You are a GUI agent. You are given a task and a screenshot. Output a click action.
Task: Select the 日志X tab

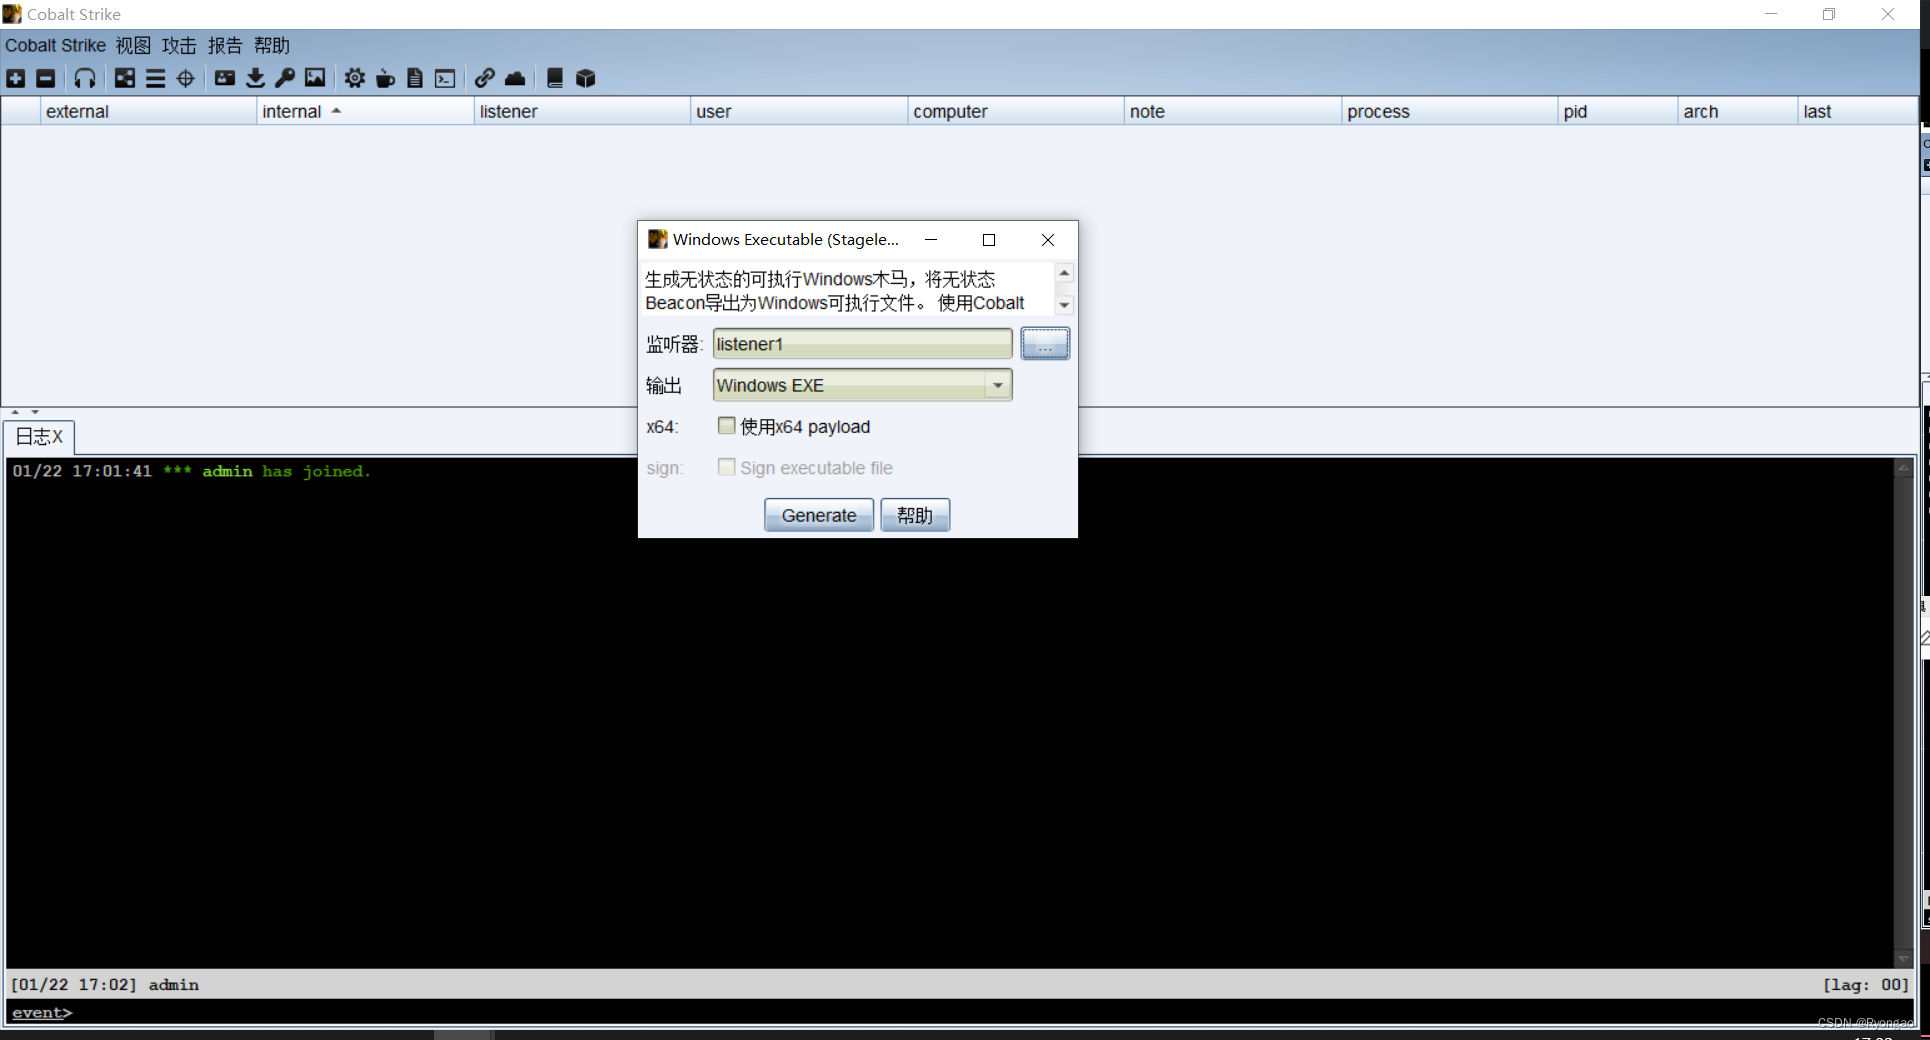coord(39,437)
